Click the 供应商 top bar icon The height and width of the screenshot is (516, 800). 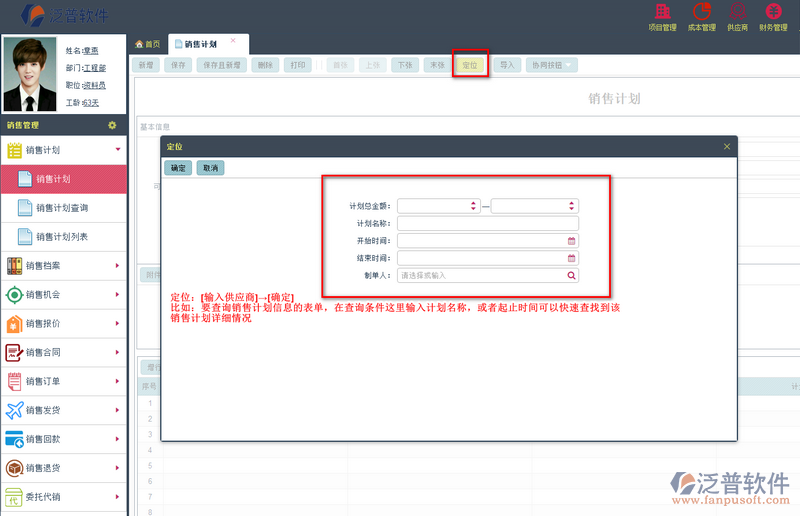coord(737,16)
